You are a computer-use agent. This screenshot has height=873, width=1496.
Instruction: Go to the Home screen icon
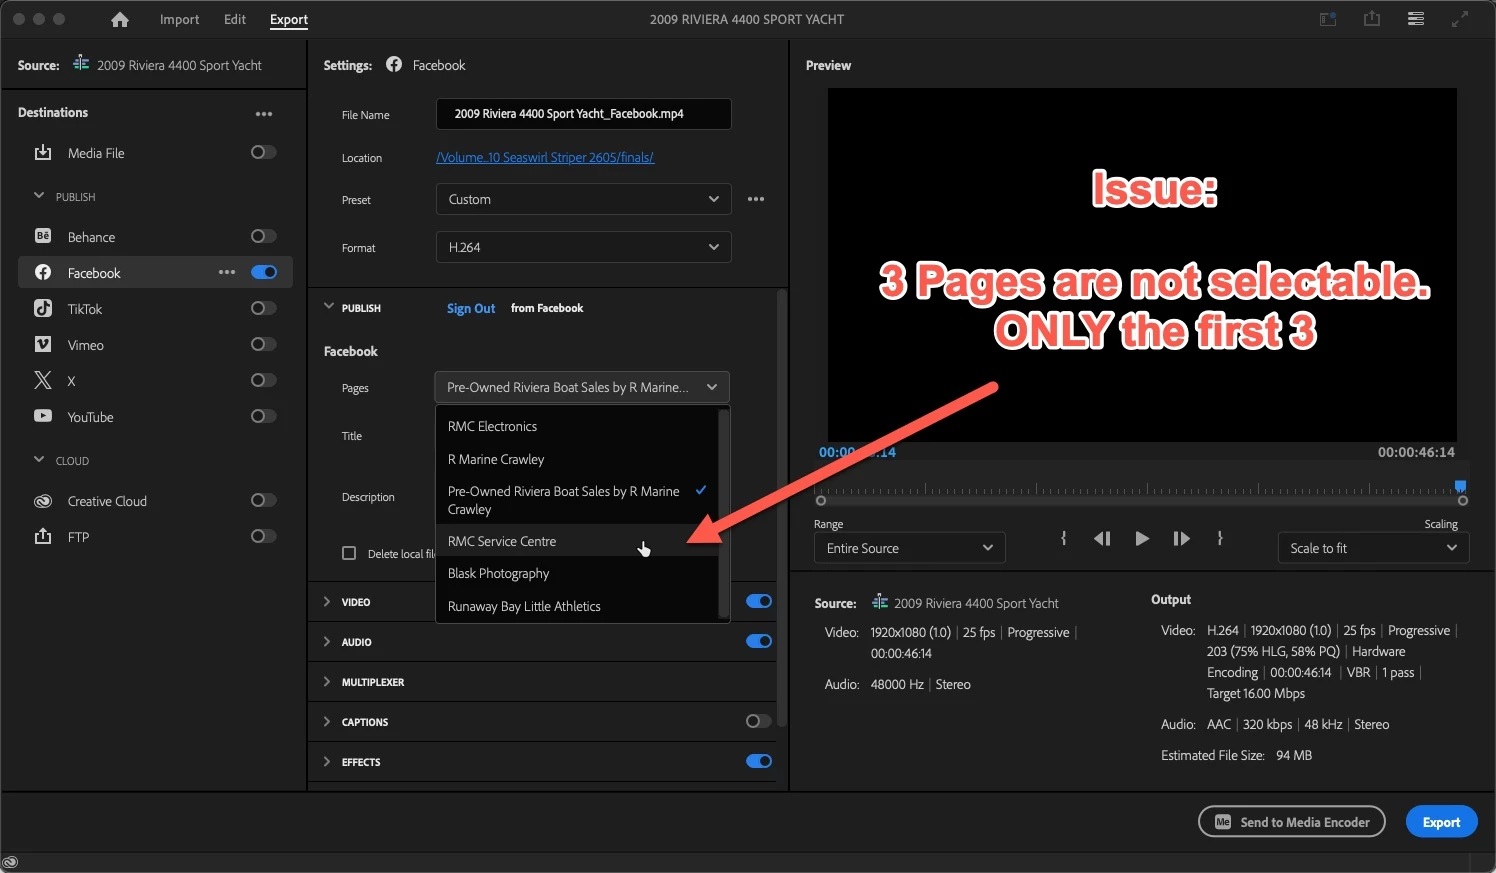[x=120, y=19]
